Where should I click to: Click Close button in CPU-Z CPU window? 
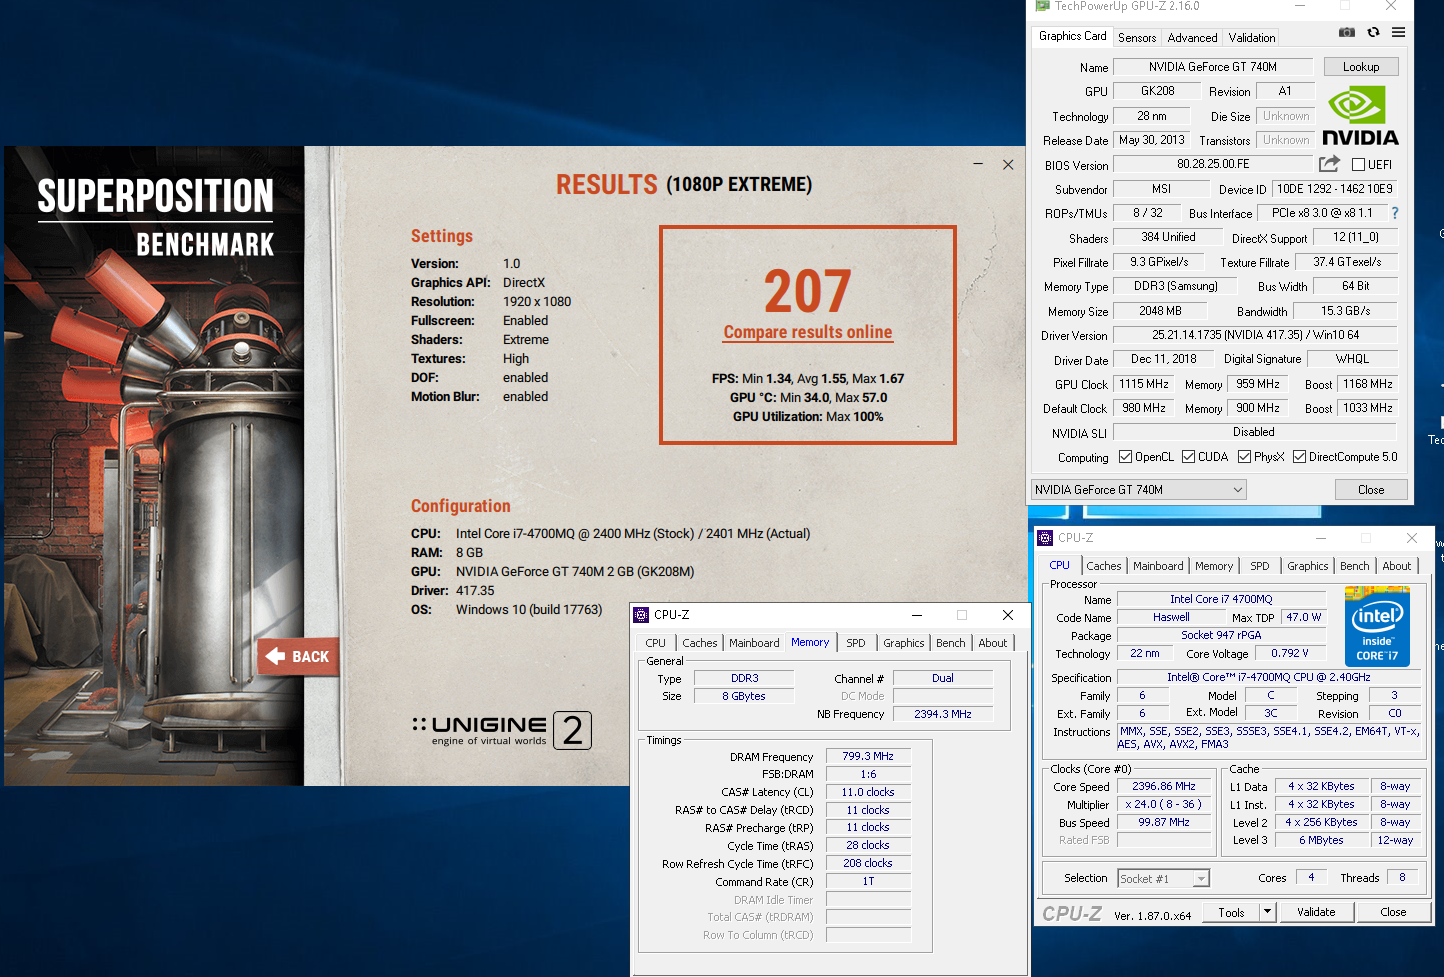[1393, 912]
